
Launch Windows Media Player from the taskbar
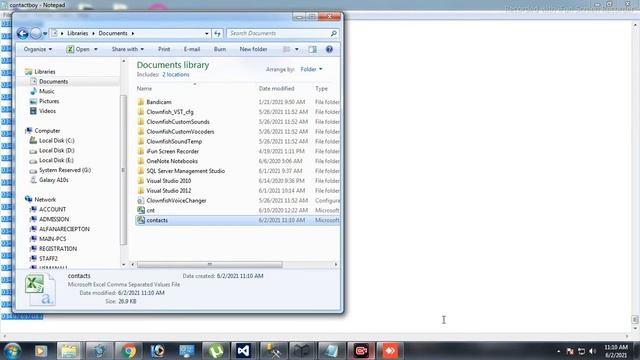40,351
